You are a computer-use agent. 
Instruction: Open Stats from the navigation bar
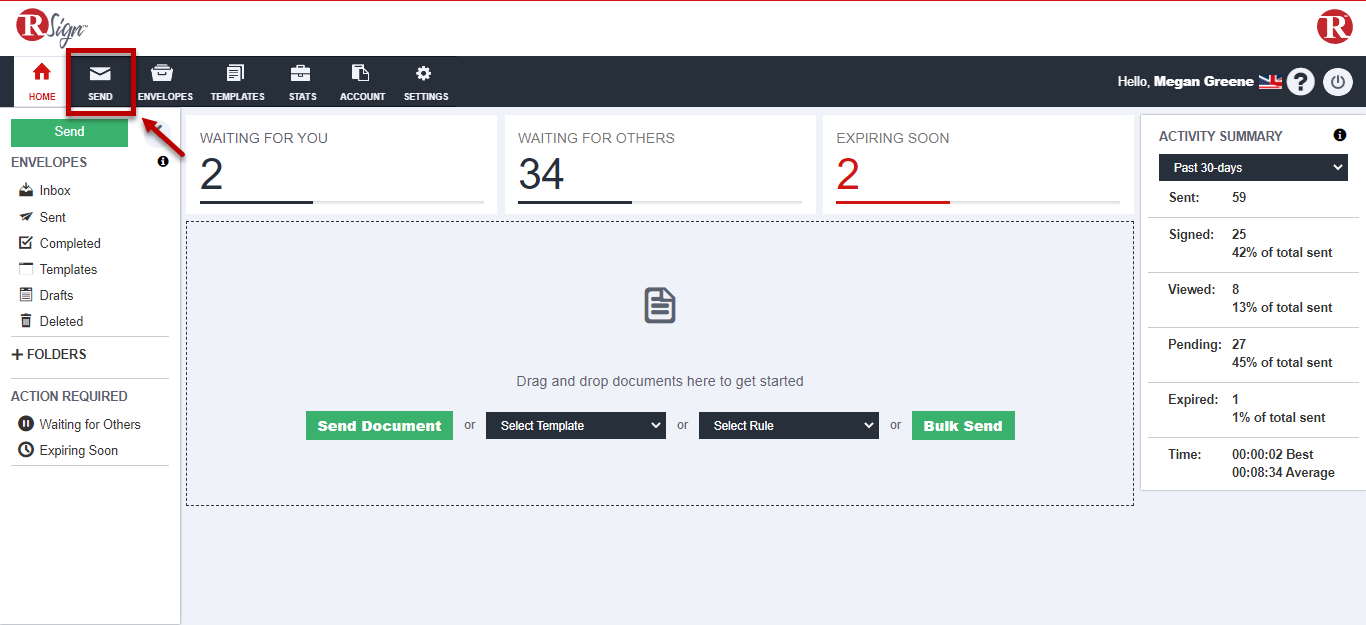click(302, 82)
